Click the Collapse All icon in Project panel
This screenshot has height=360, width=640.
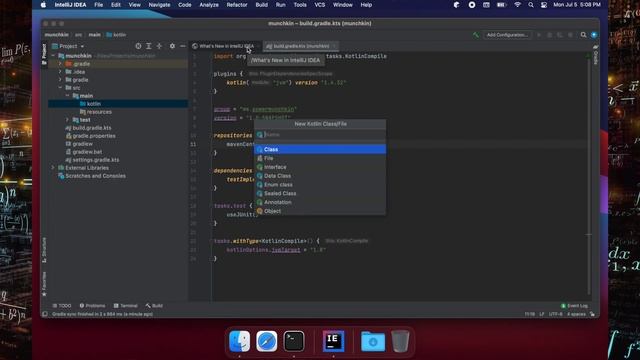click(159, 46)
